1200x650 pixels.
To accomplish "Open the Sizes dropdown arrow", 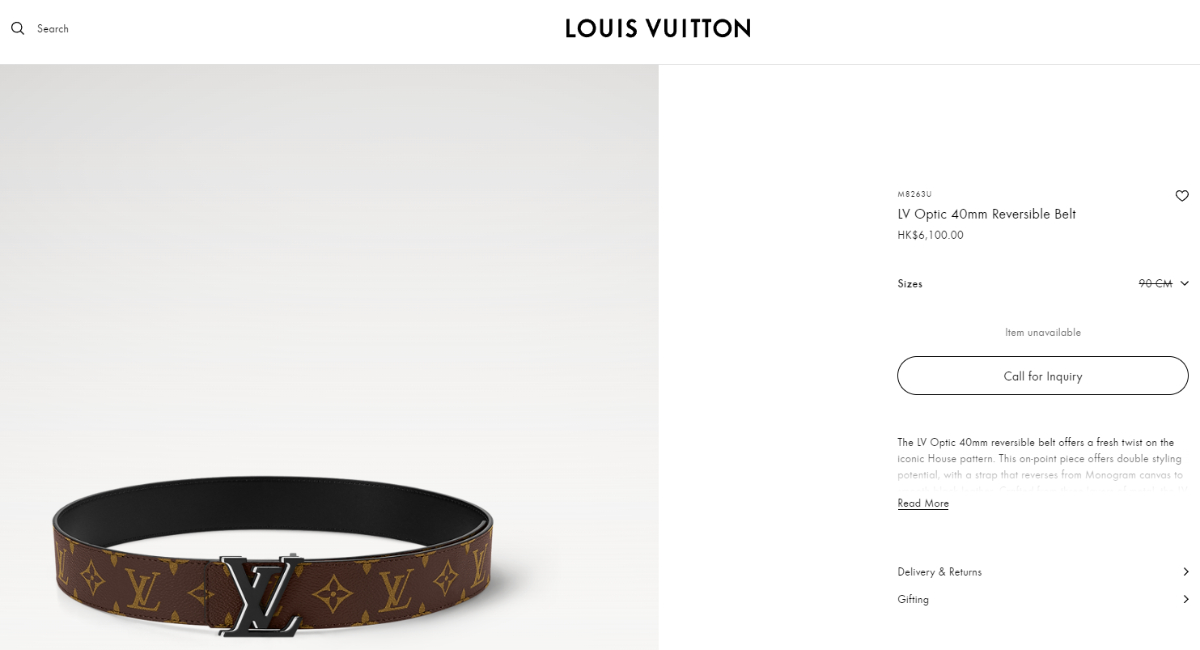I will click(x=1184, y=284).
